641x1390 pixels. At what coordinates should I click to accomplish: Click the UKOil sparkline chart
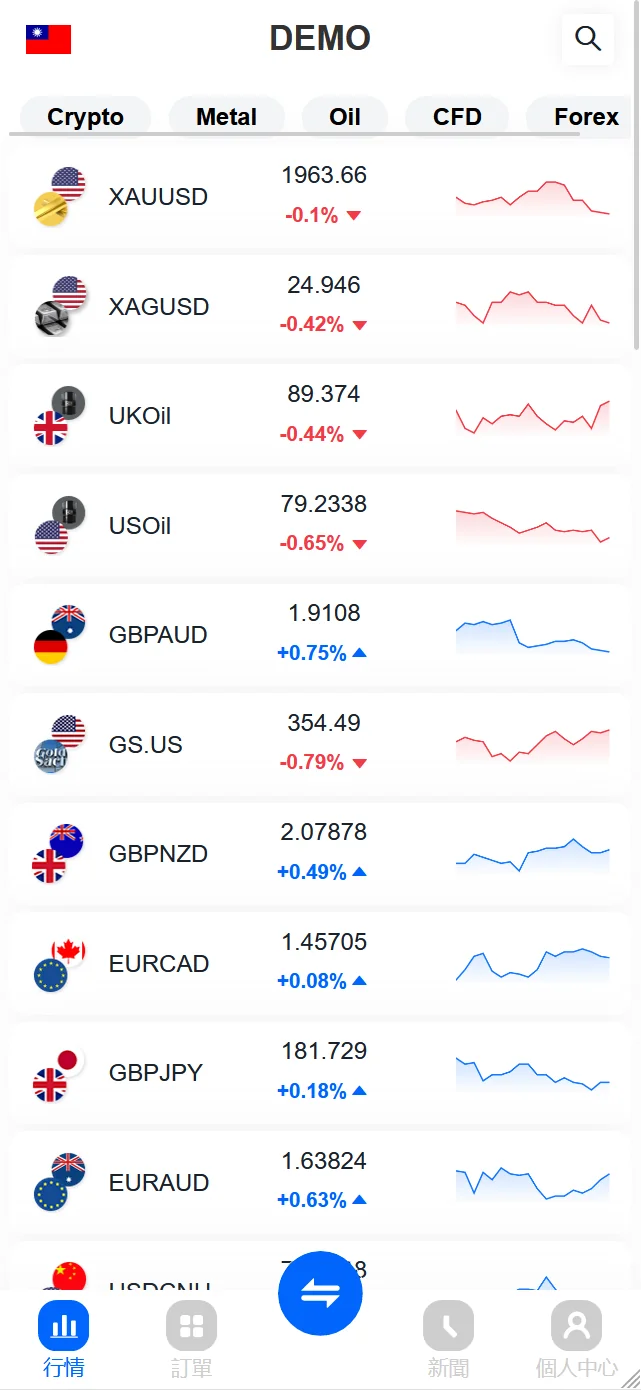pos(532,417)
